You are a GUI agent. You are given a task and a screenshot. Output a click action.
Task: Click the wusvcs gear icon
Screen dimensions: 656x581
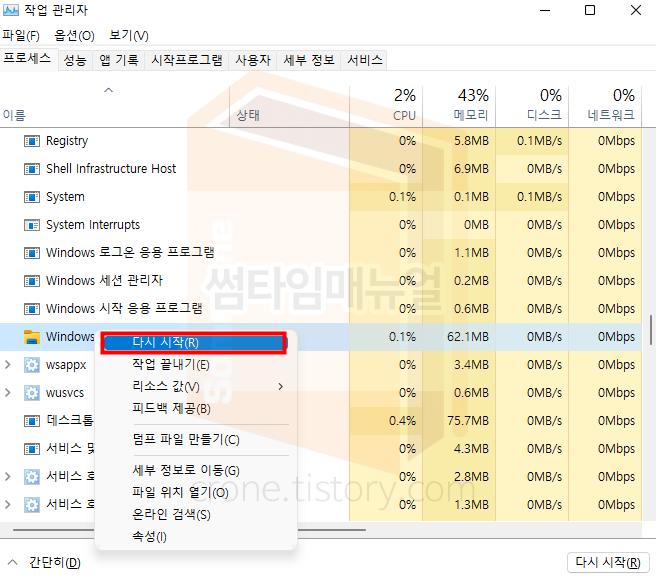coord(32,393)
